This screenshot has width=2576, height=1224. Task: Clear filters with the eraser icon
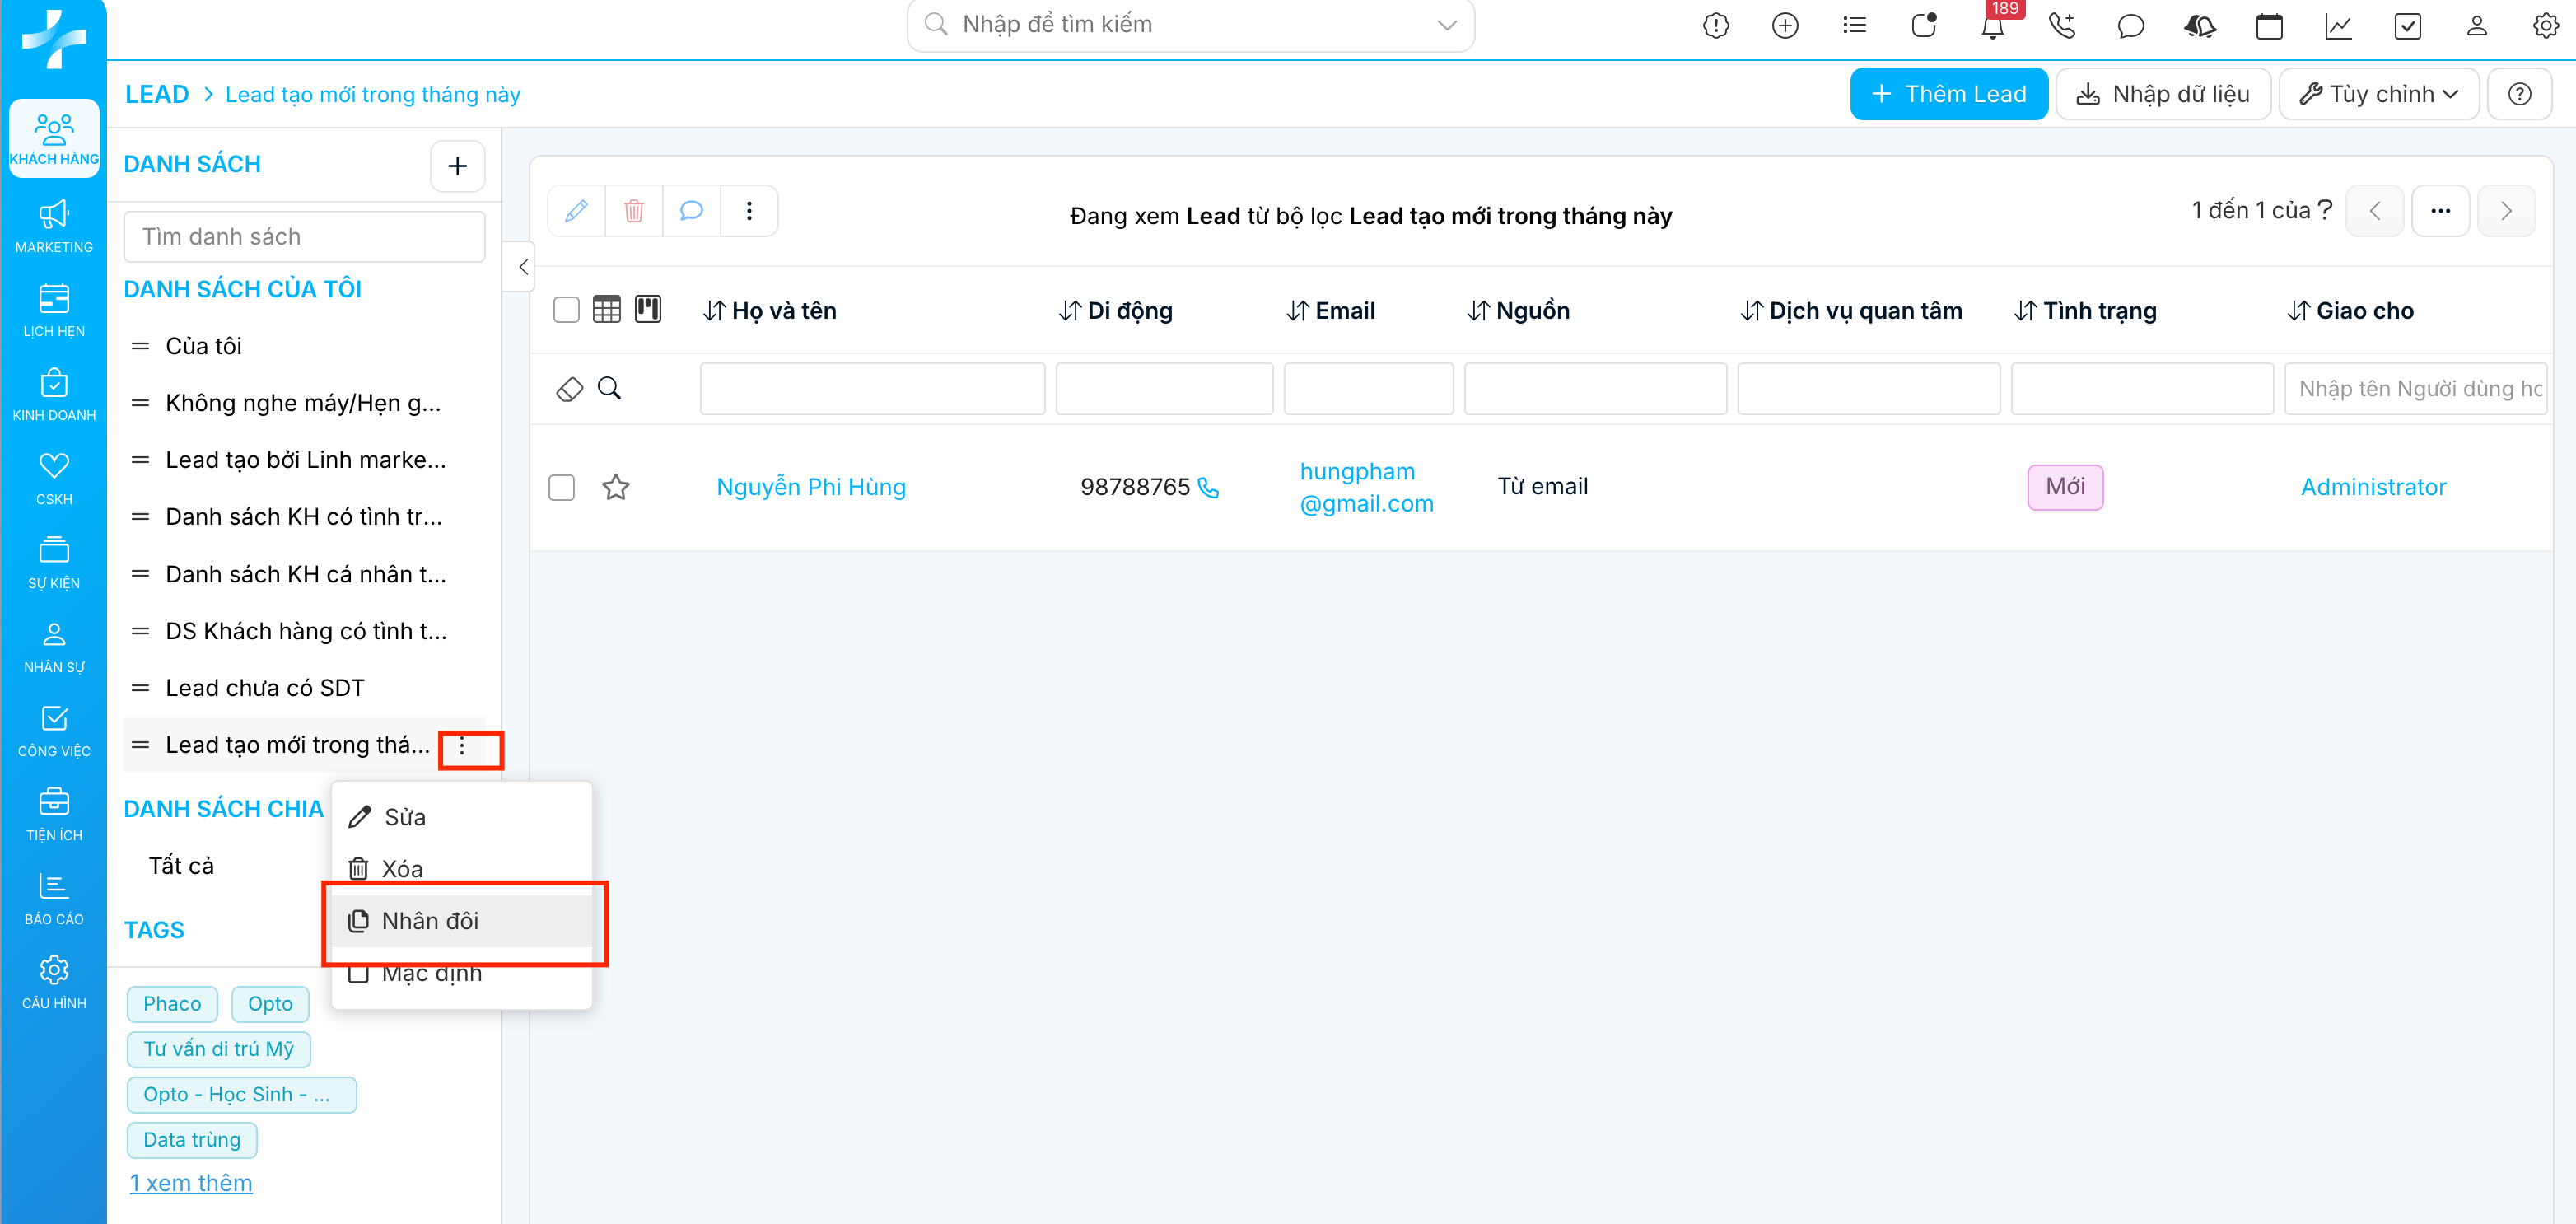569,389
